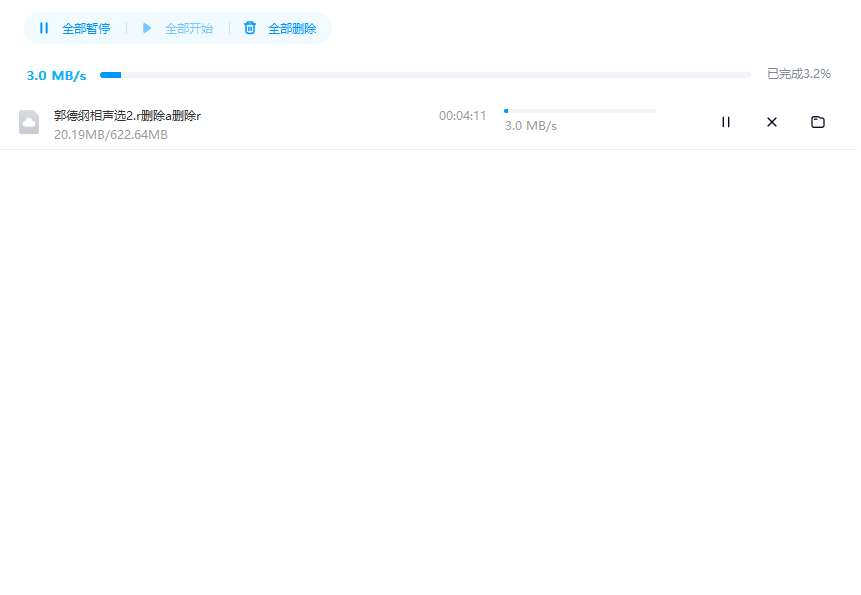Click the file's individual progress bar
This screenshot has width=861, height=595.
(580, 111)
